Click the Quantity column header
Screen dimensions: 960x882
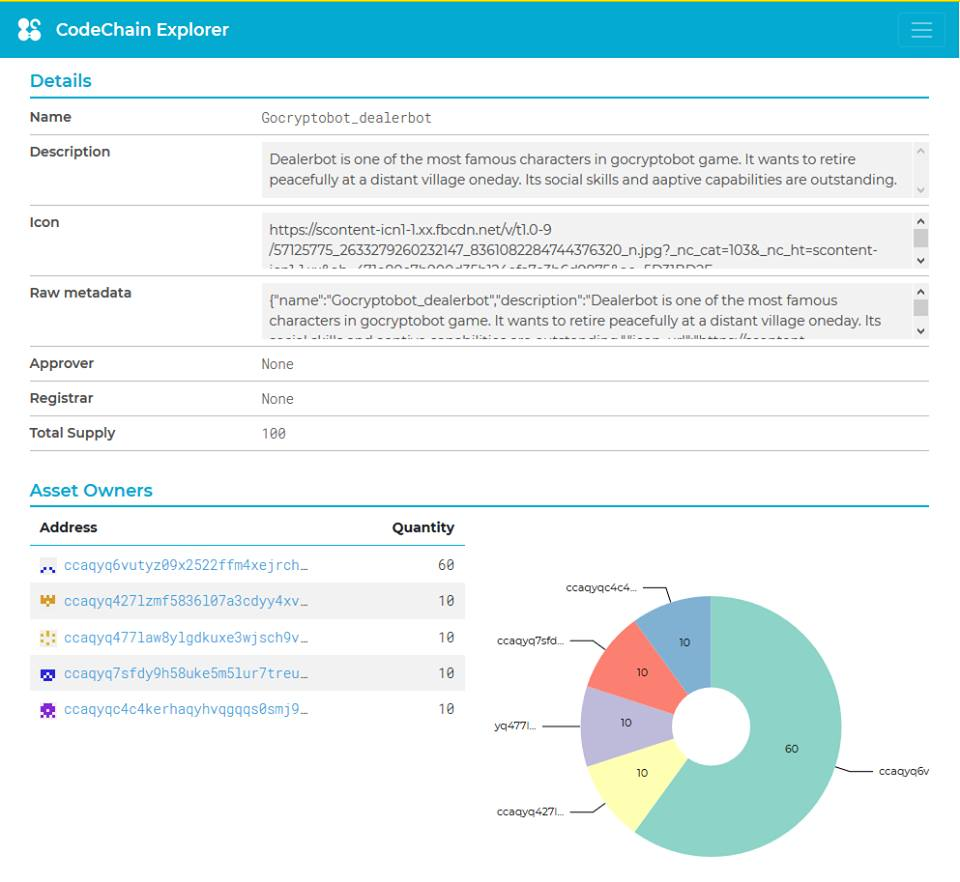423,528
